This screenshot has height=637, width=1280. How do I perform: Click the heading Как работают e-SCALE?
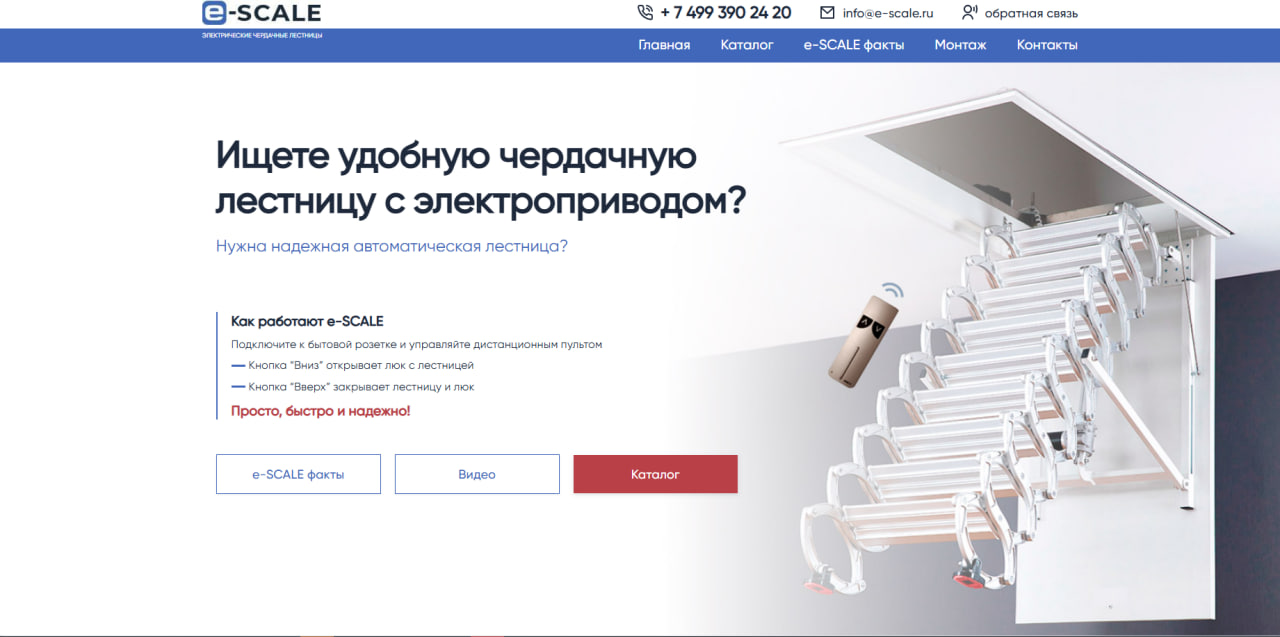tap(307, 321)
